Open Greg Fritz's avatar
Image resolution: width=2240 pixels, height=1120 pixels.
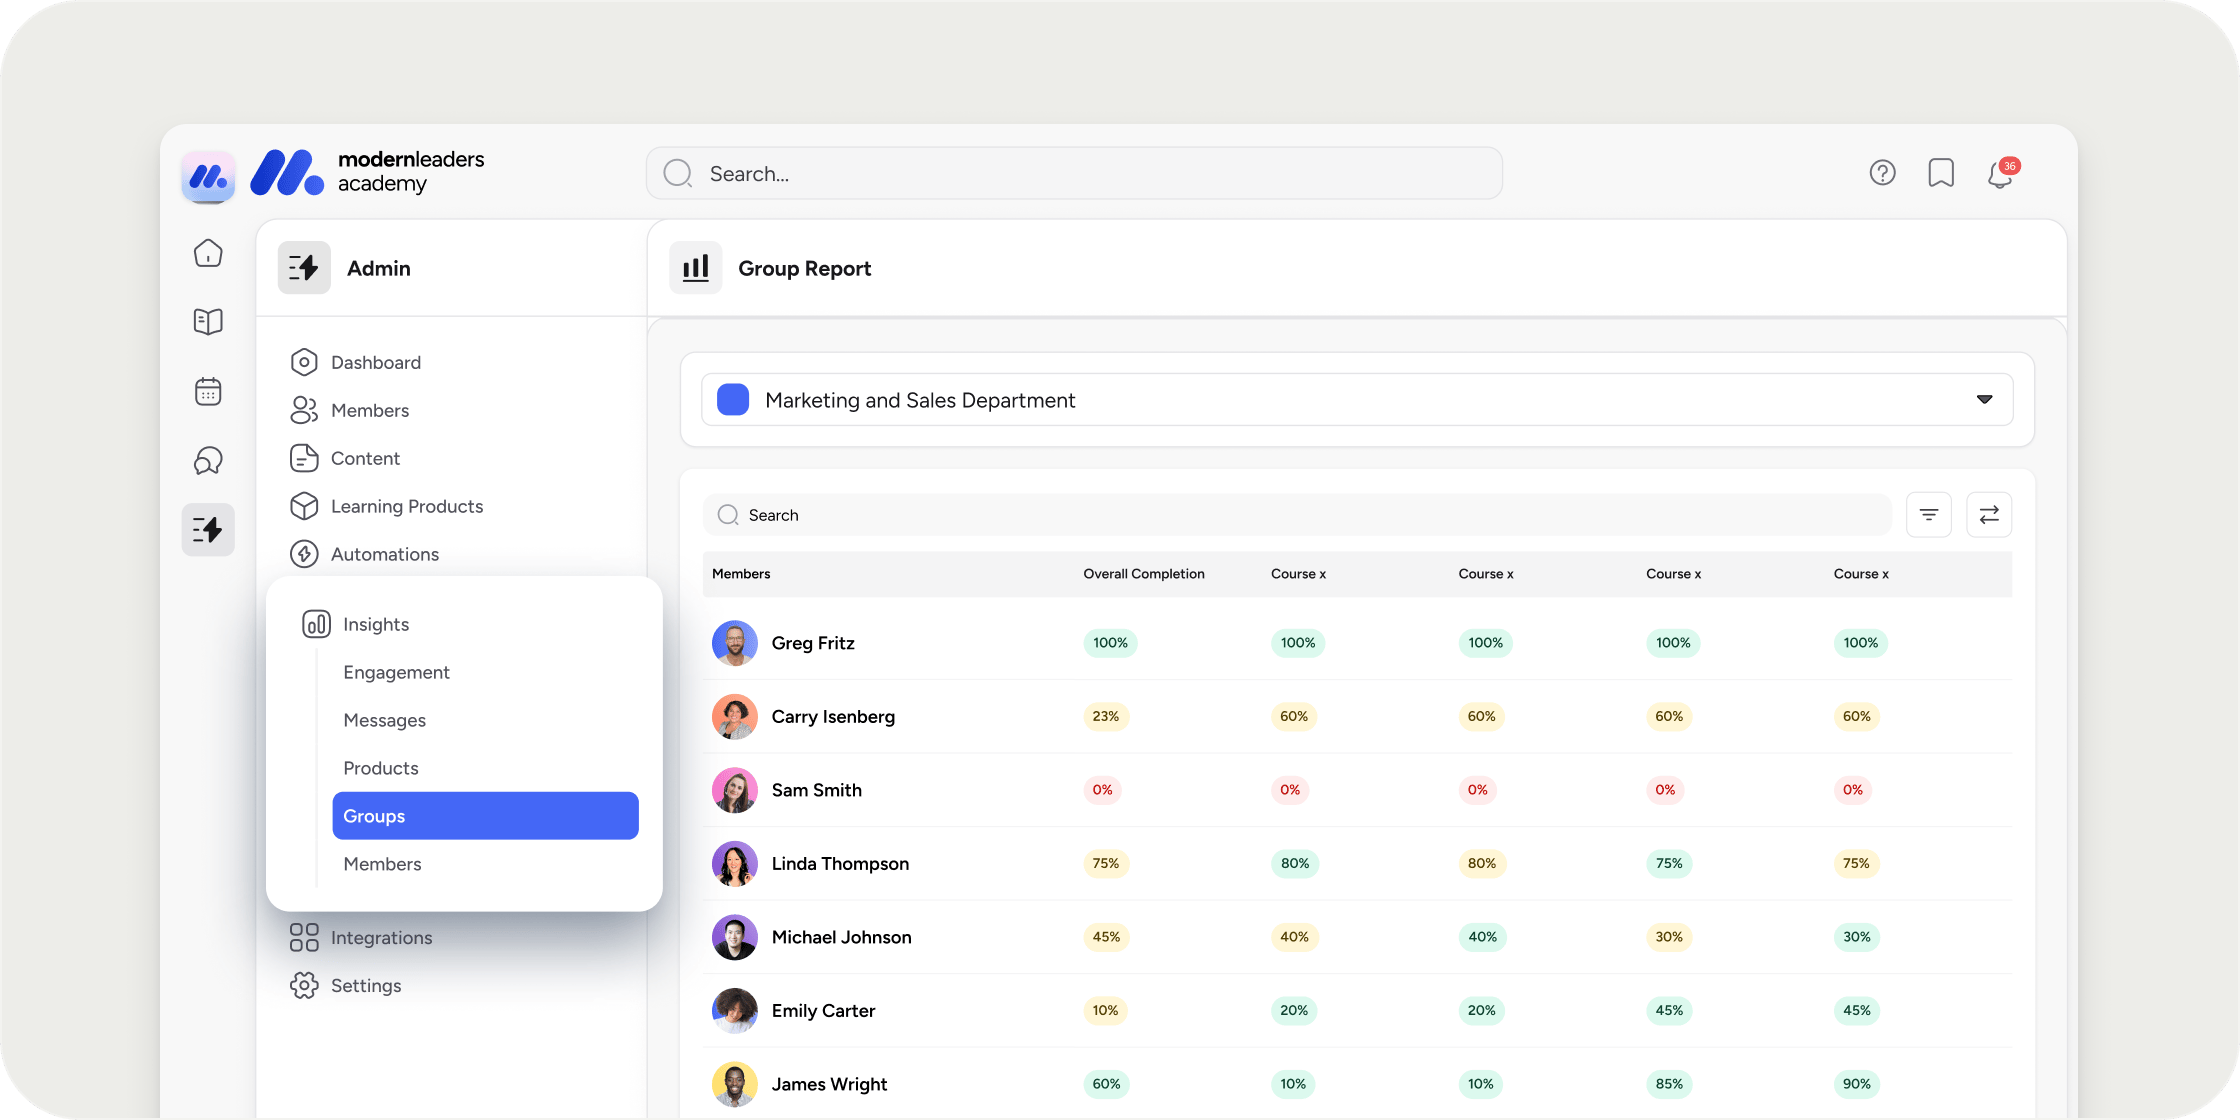[735, 643]
